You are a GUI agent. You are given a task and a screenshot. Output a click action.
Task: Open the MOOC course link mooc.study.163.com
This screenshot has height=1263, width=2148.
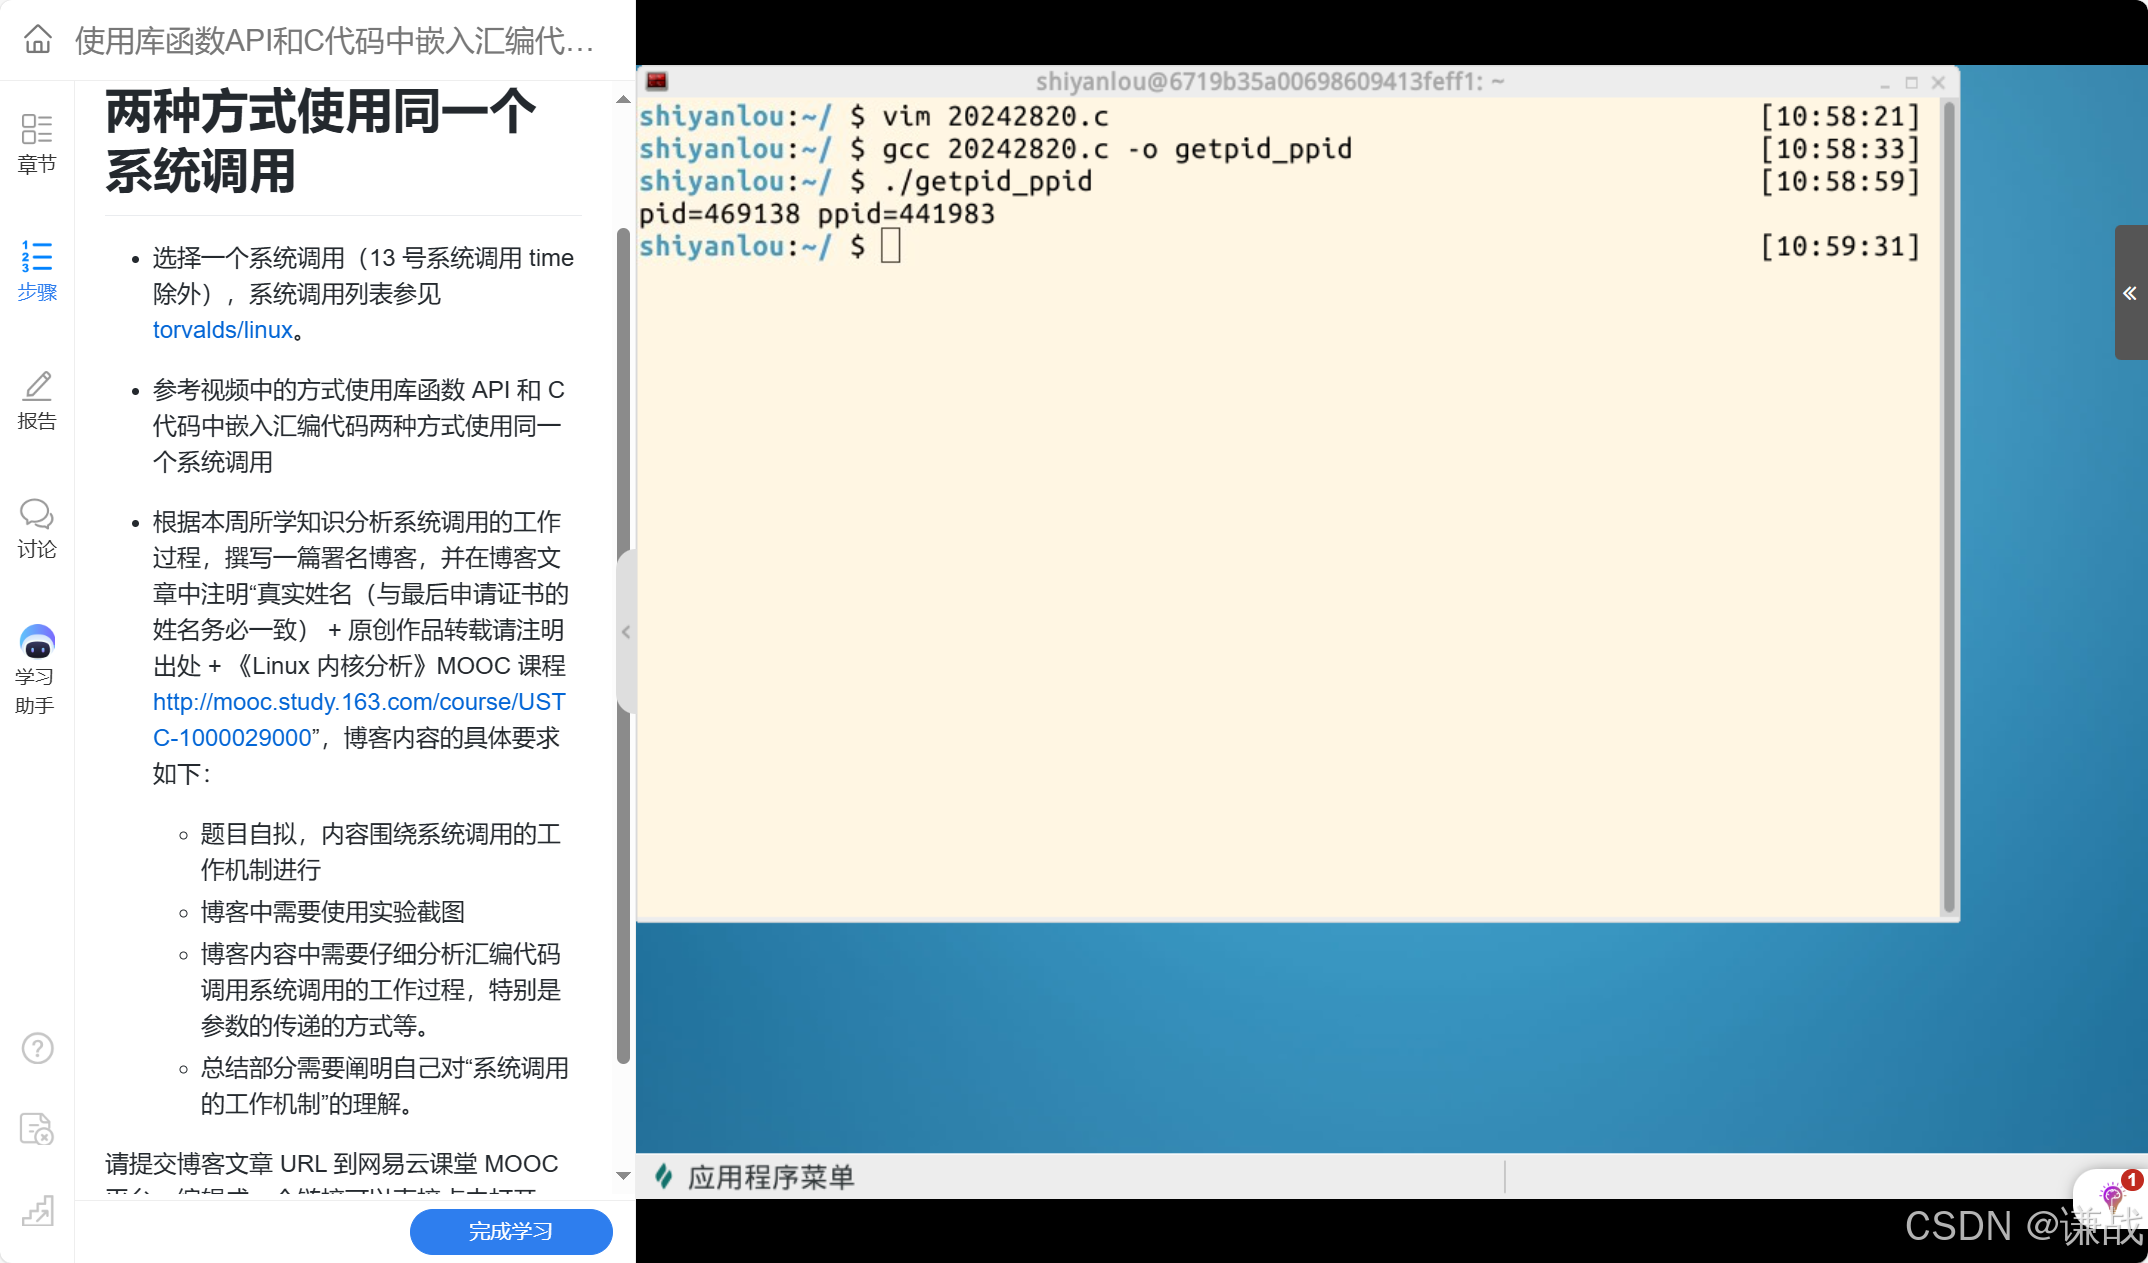359,702
